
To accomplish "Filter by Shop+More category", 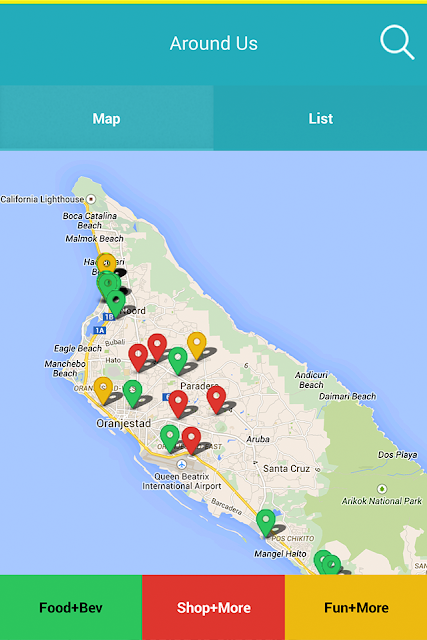I will 214,607.
